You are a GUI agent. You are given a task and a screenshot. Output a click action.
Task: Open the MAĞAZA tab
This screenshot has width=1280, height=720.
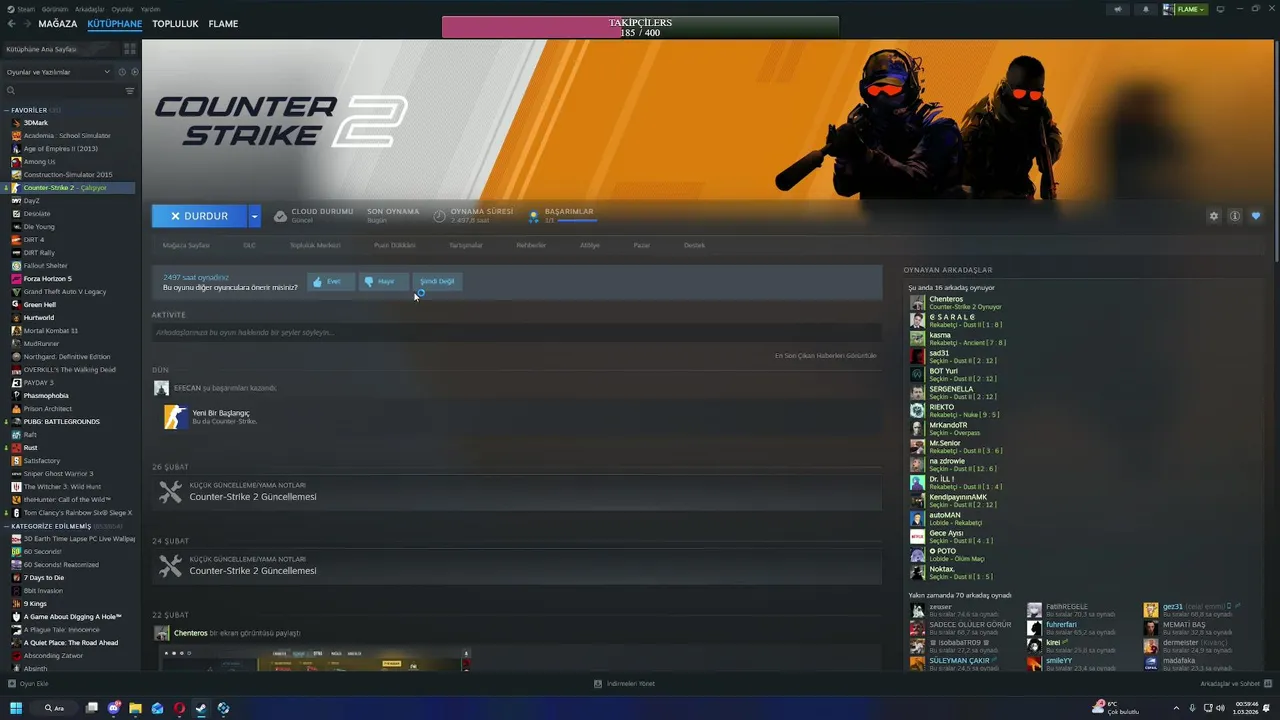[x=58, y=24]
